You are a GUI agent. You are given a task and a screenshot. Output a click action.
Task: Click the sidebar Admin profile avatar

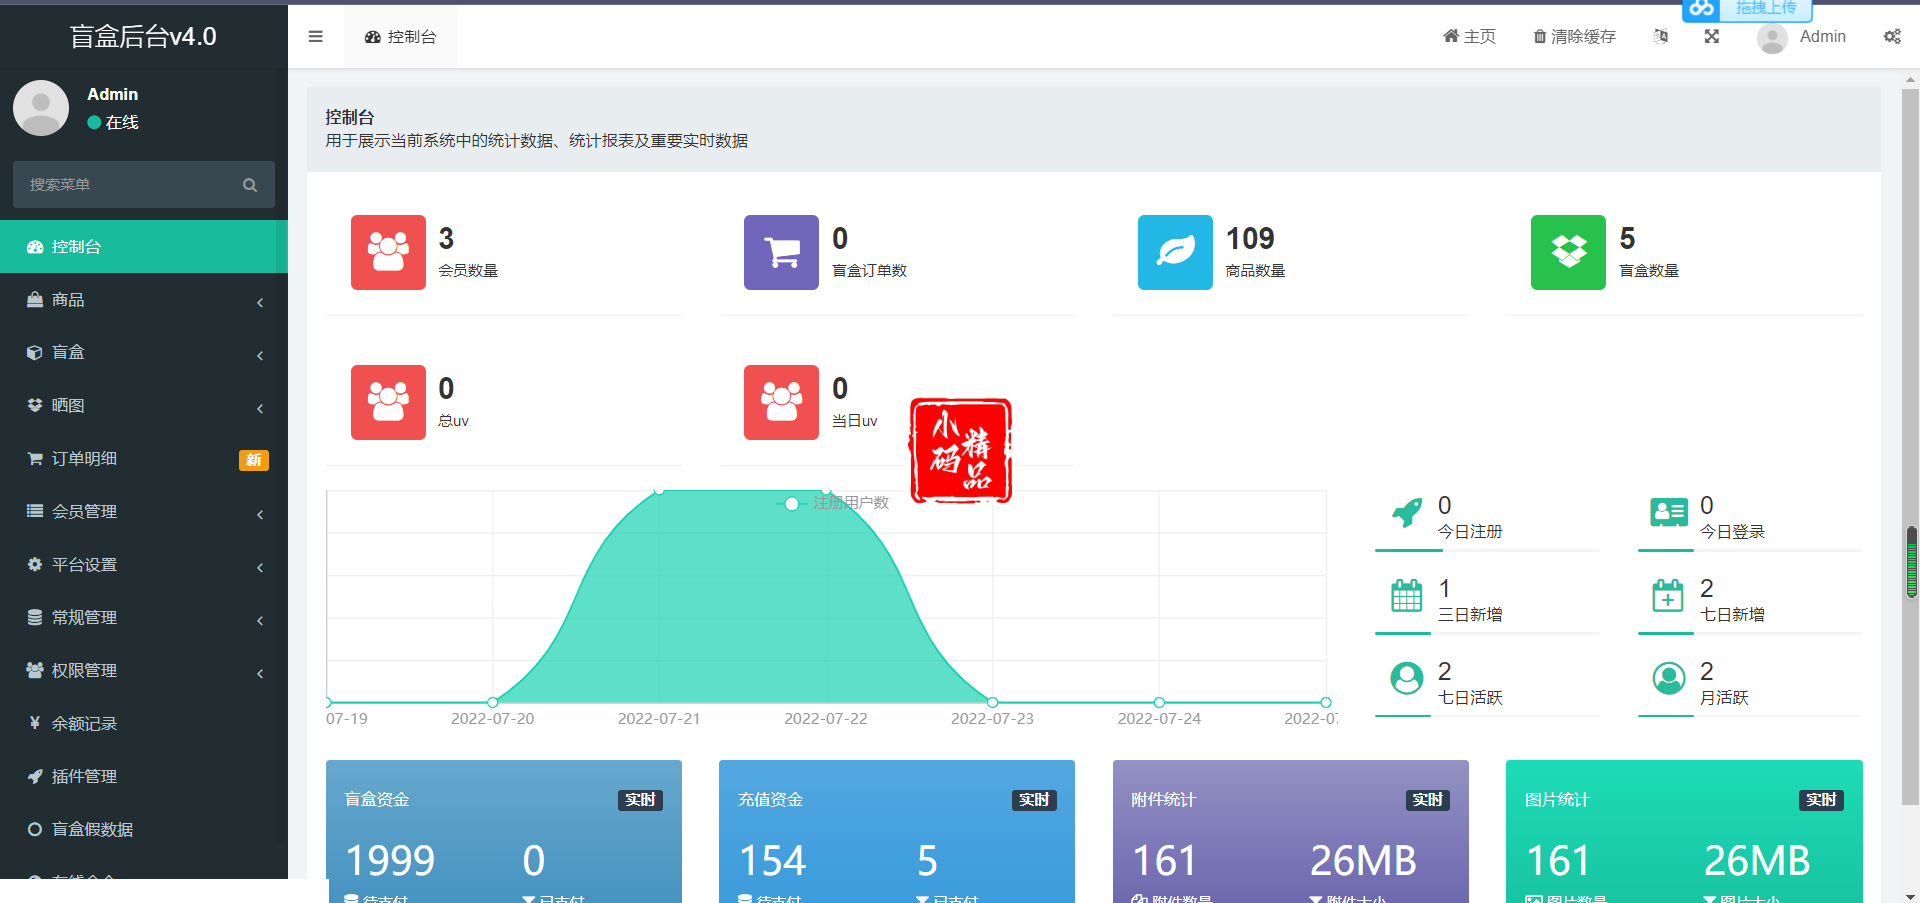point(41,108)
